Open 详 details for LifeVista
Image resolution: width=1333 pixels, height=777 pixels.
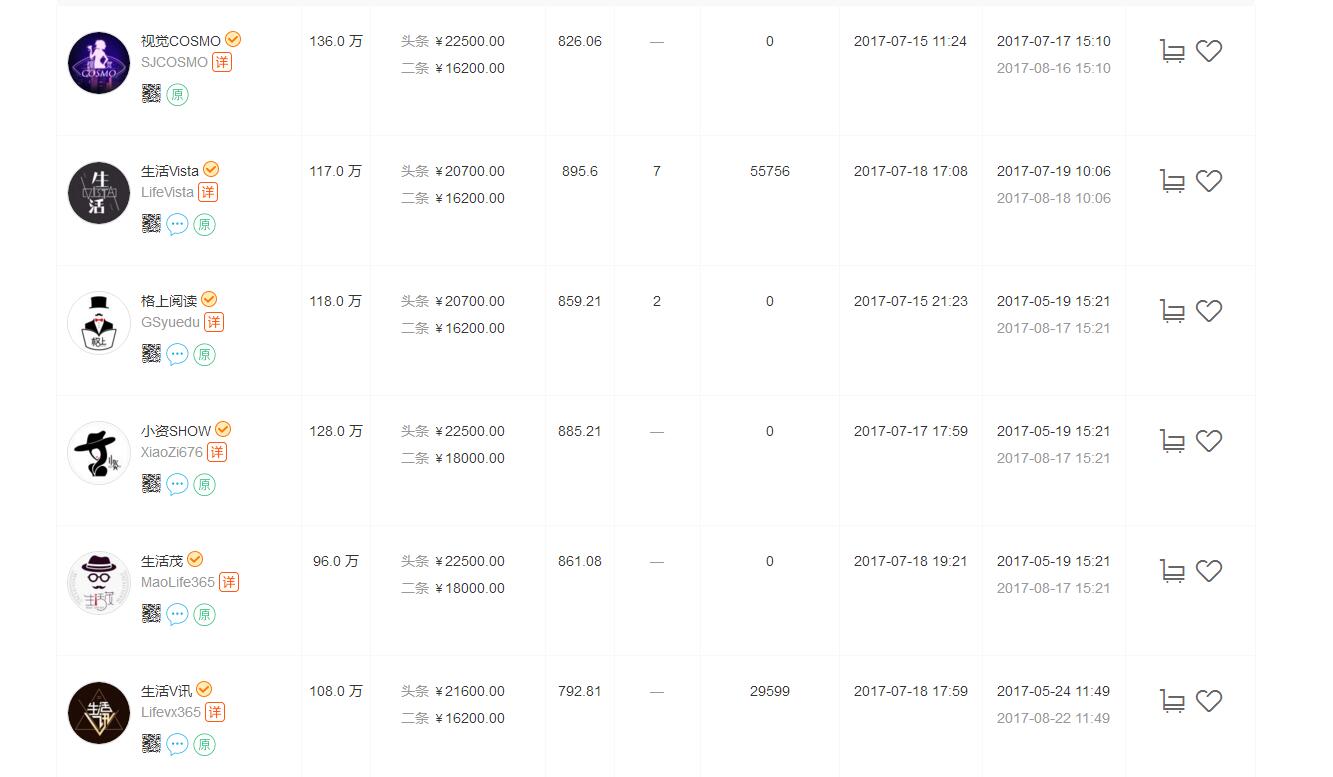pos(207,192)
